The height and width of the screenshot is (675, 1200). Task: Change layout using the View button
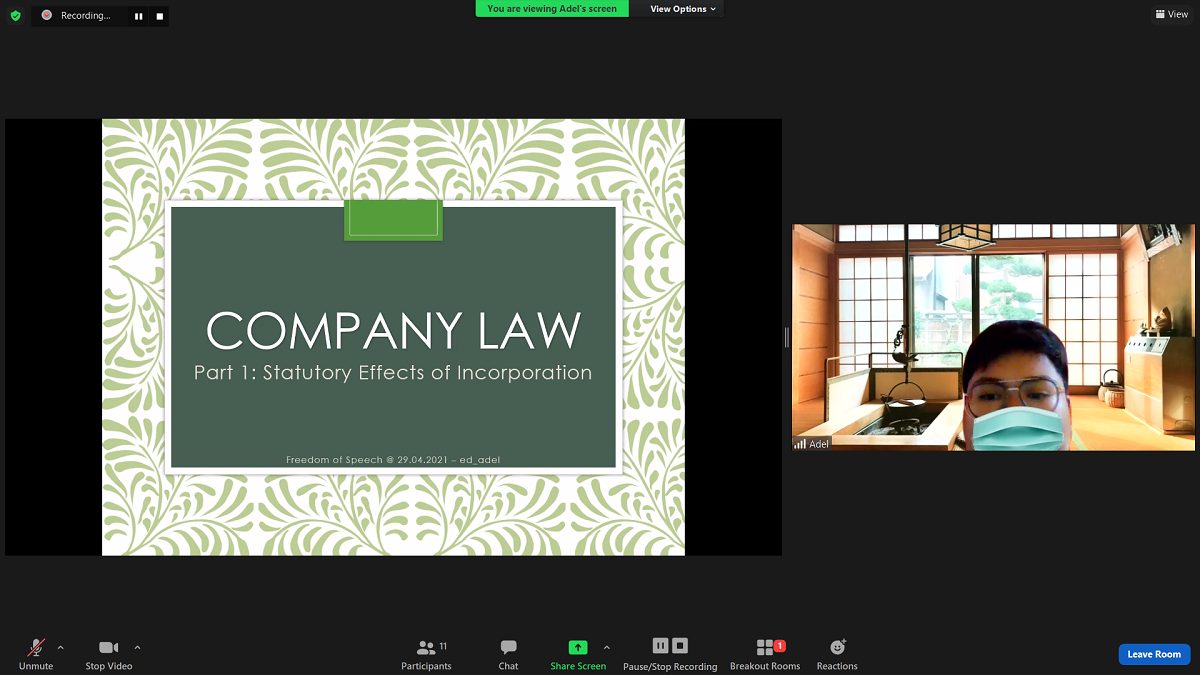1171,14
